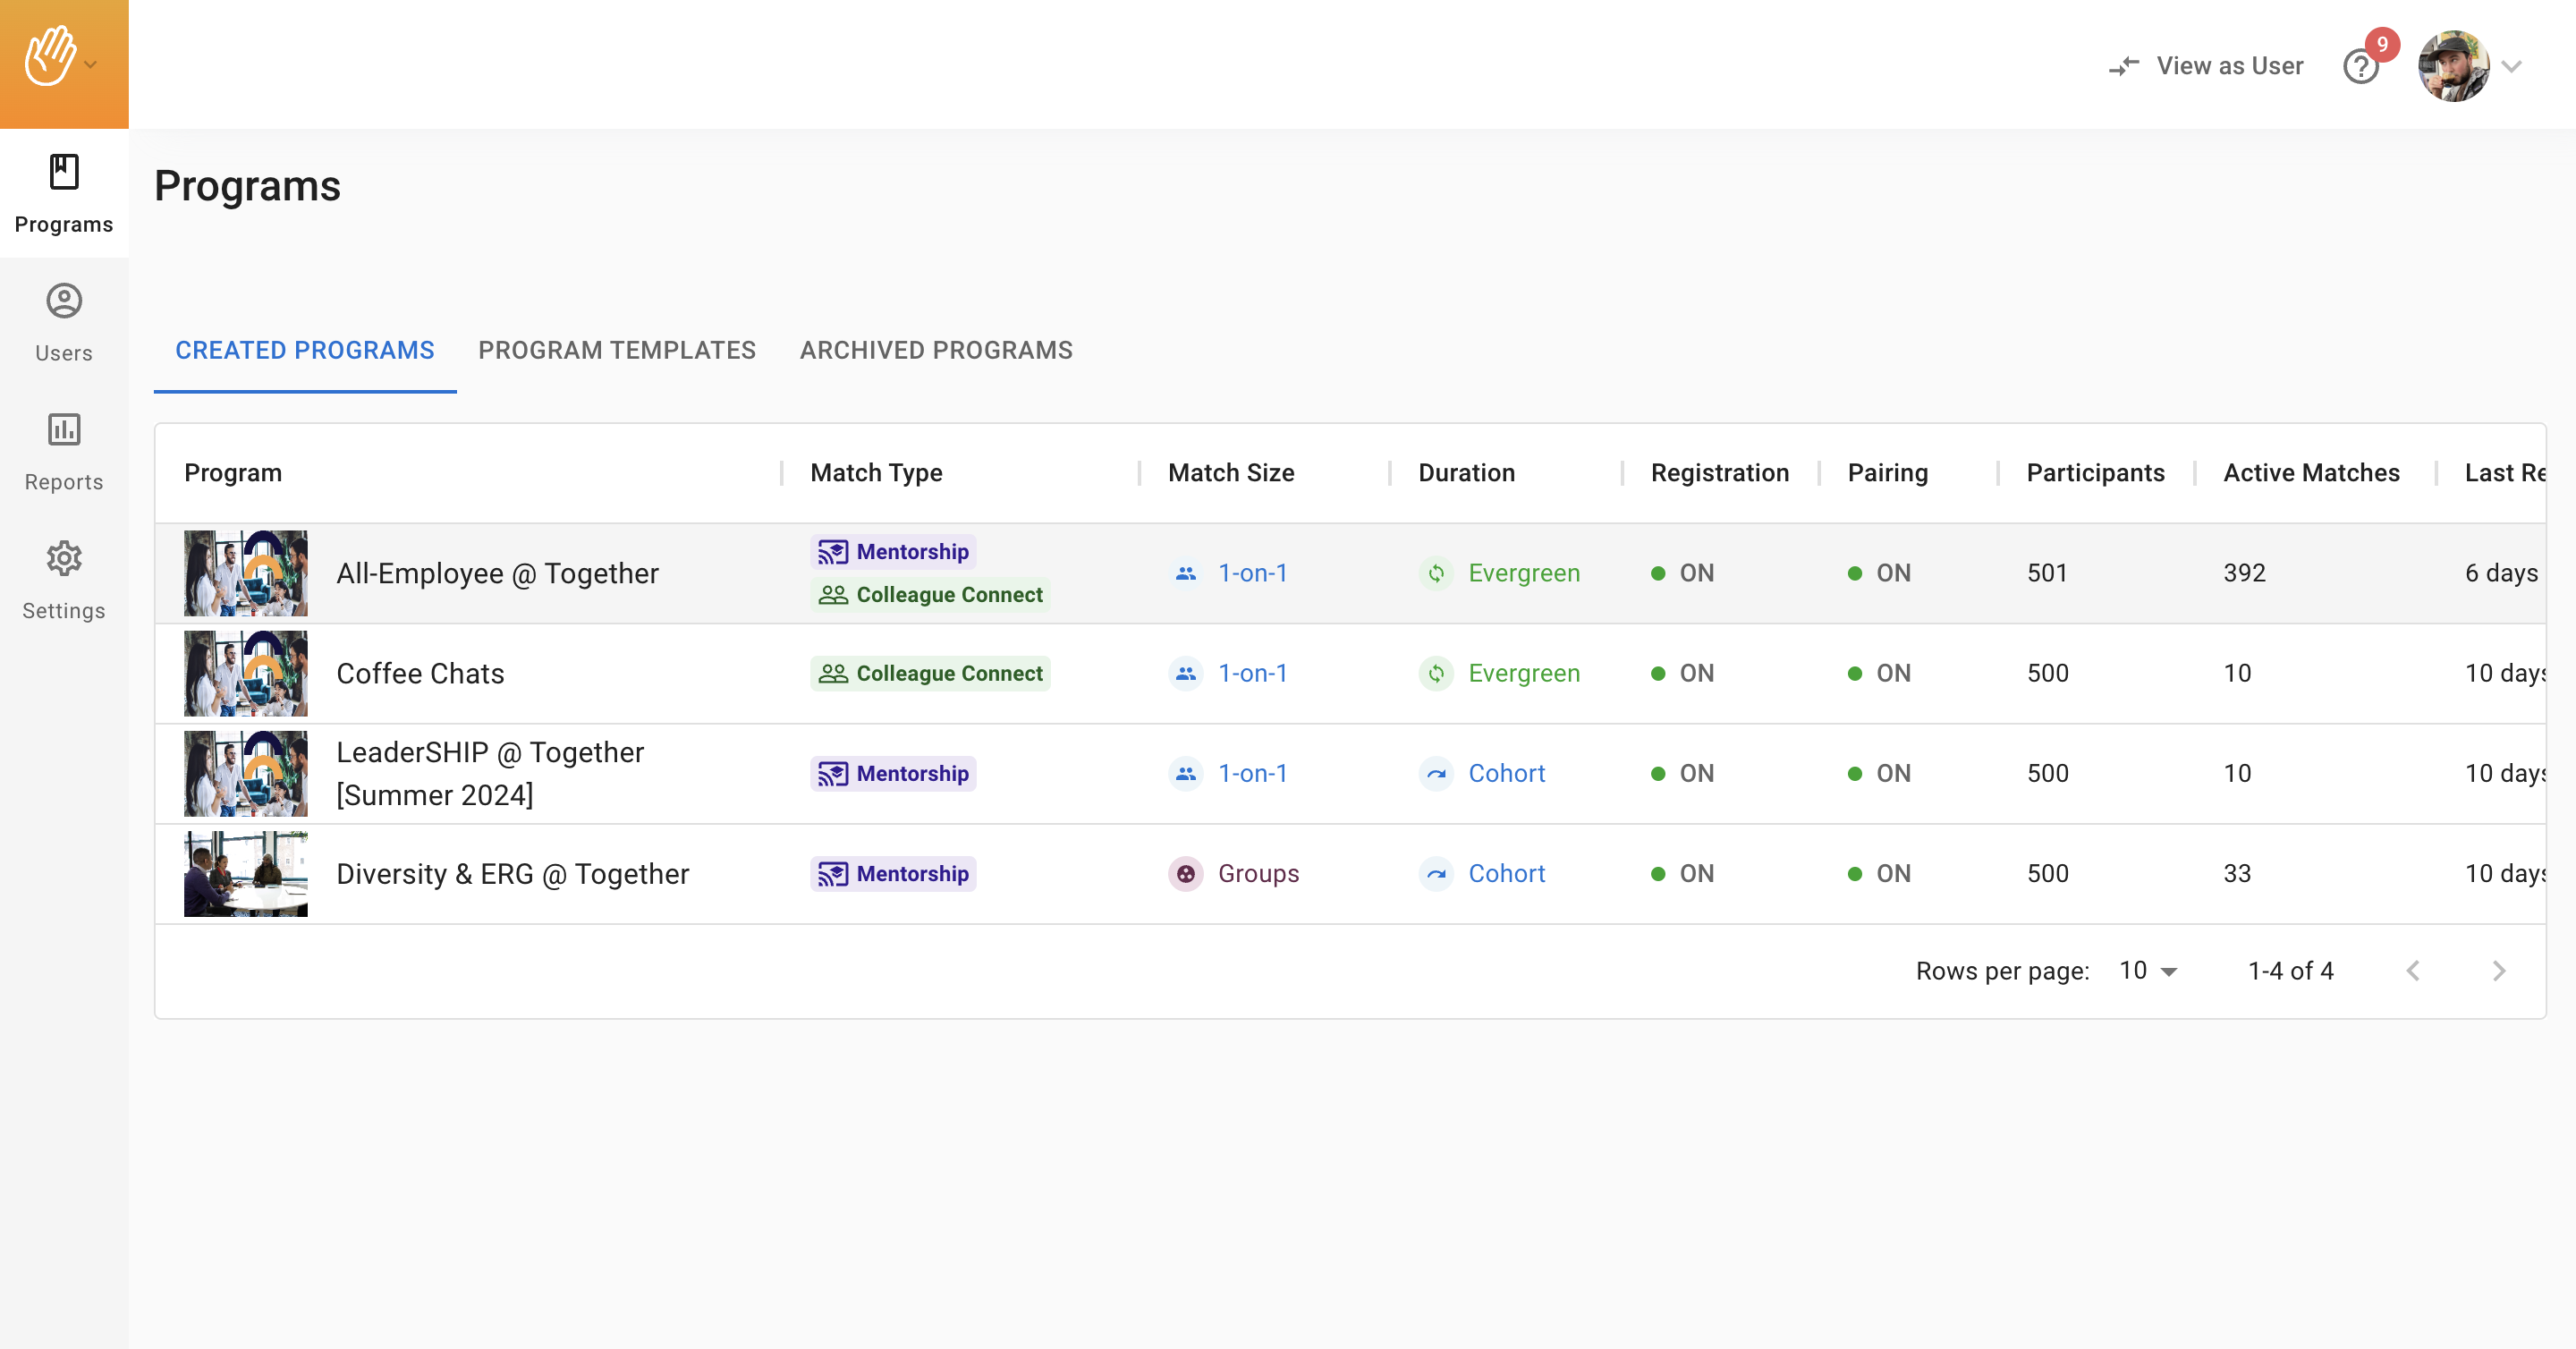Click the Groups match size icon for Diversity & ERG

(x=1186, y=872)
